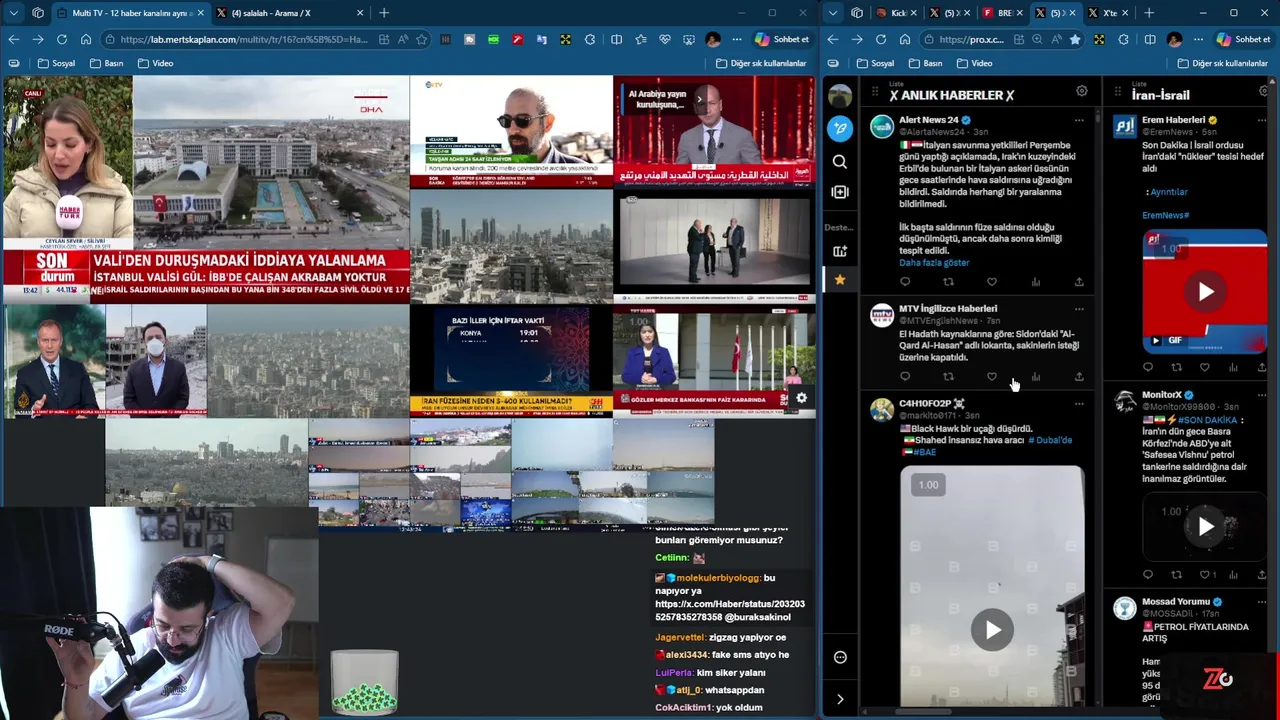The height and width of the screenshot is (720, 1280).
Task: Like the Alert News 24 post
Action: point(992,282)
